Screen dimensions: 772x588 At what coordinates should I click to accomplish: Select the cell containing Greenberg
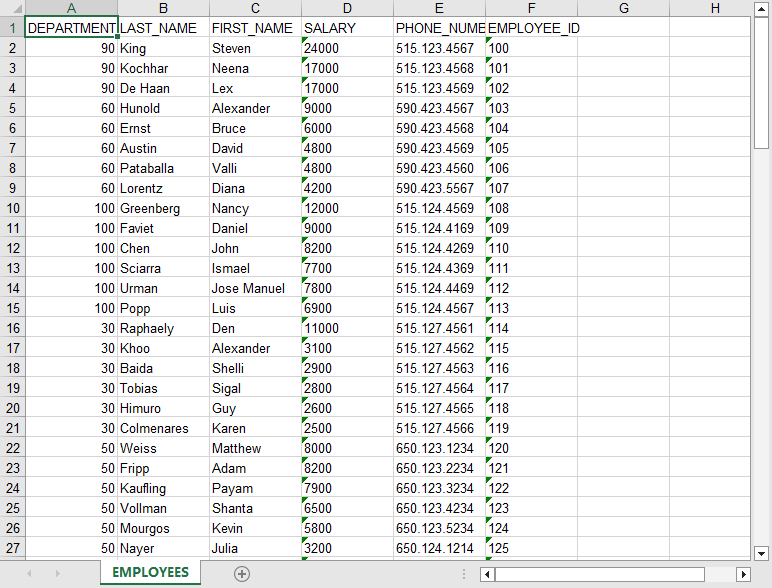click(x=163, y=208)
